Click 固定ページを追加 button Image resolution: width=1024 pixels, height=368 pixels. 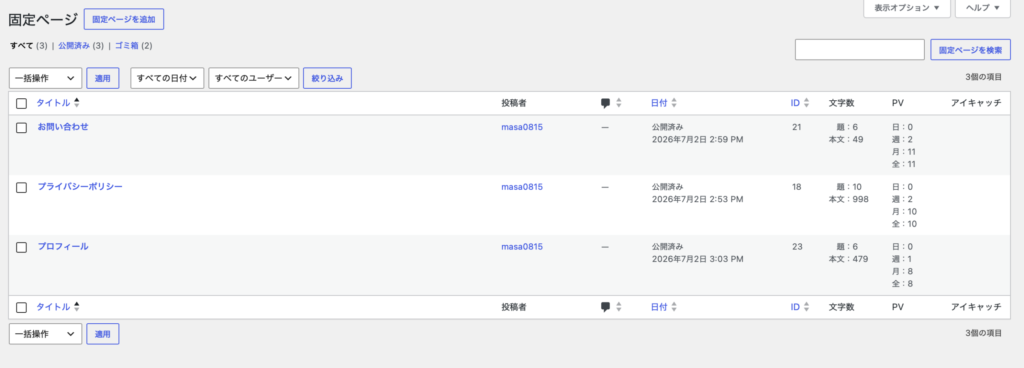click(x=124, y=20)
